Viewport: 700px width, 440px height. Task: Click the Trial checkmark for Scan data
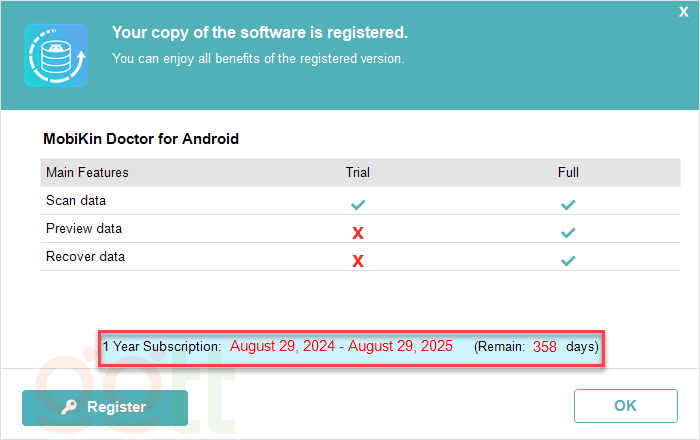click(358, 204)
